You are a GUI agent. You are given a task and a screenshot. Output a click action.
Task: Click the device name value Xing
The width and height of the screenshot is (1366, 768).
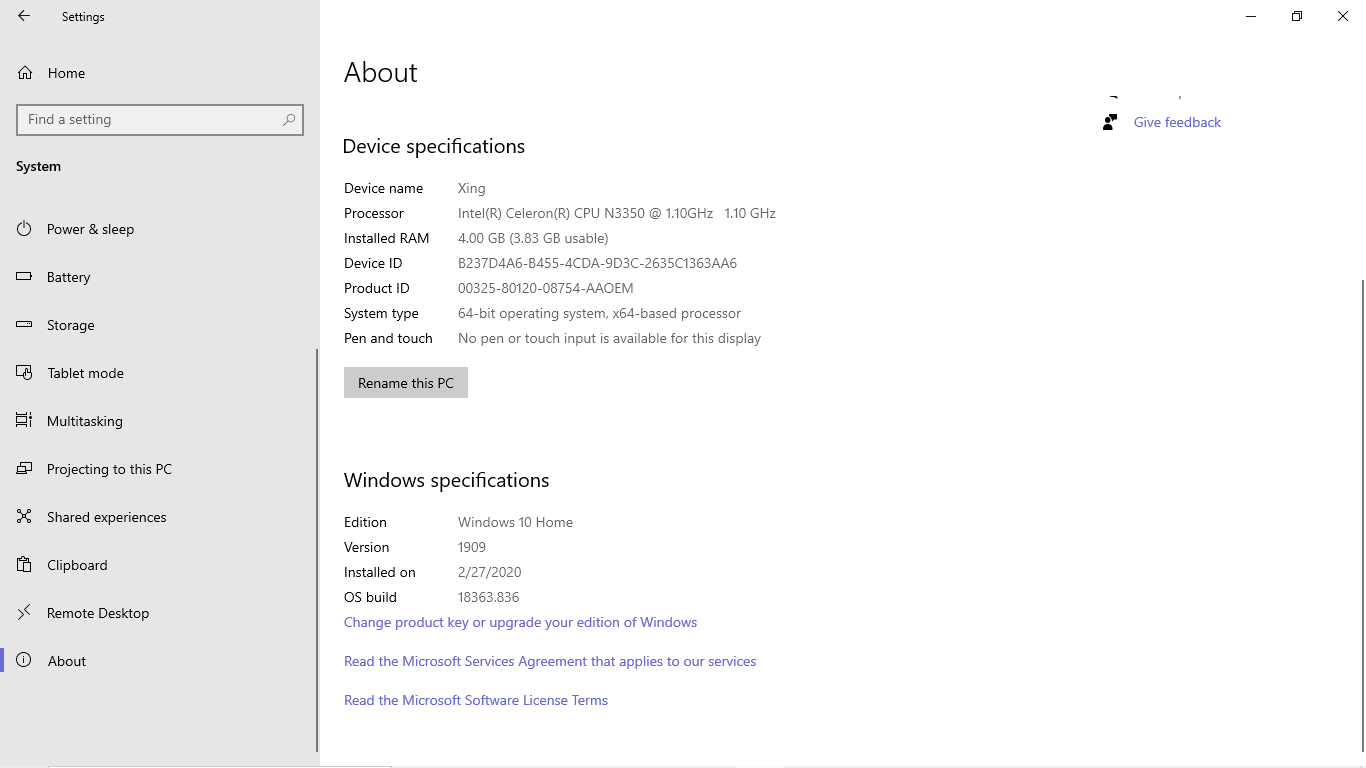472,188
